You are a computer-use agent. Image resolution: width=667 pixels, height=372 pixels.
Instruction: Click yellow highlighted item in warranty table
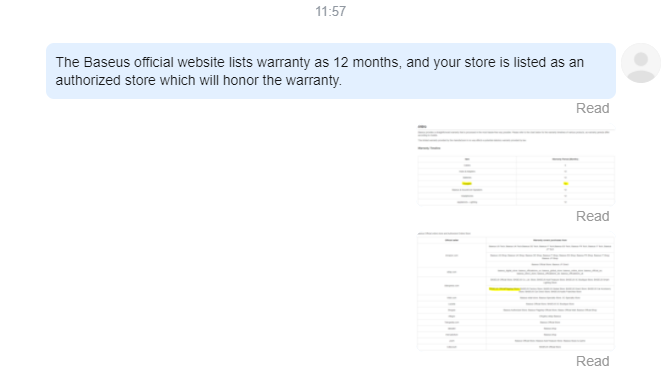tap(467, 184)
